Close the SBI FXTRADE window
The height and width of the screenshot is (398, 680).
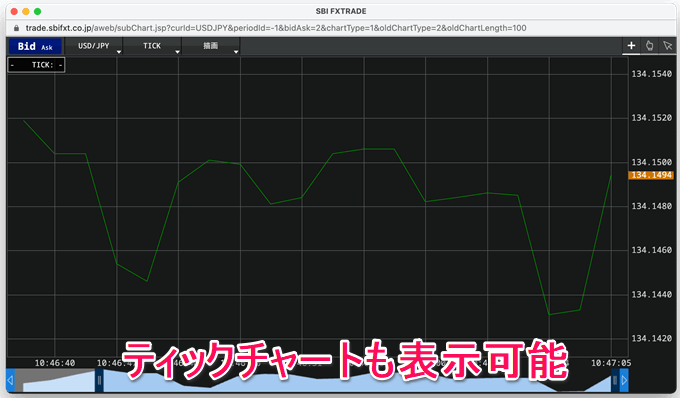point(14,11)
